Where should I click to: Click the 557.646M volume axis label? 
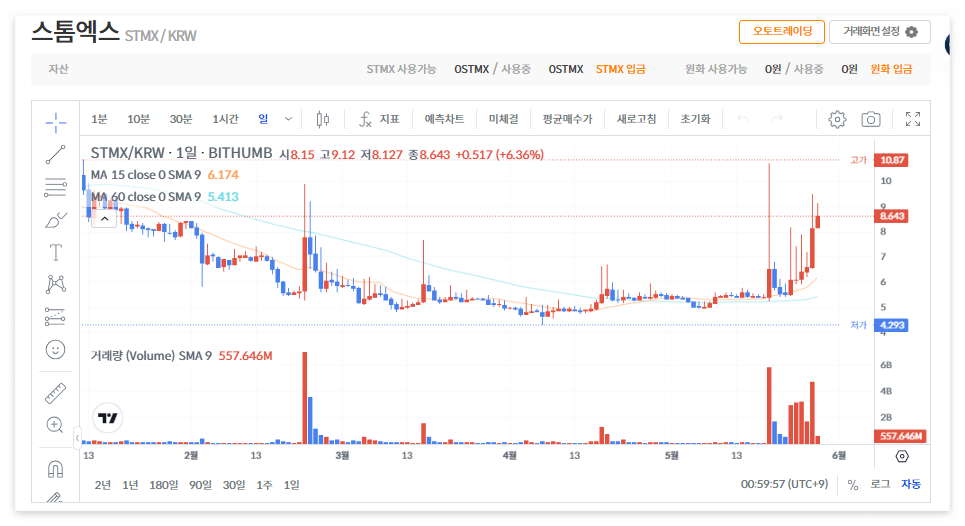pyautogui.click(x=900, y=436)
